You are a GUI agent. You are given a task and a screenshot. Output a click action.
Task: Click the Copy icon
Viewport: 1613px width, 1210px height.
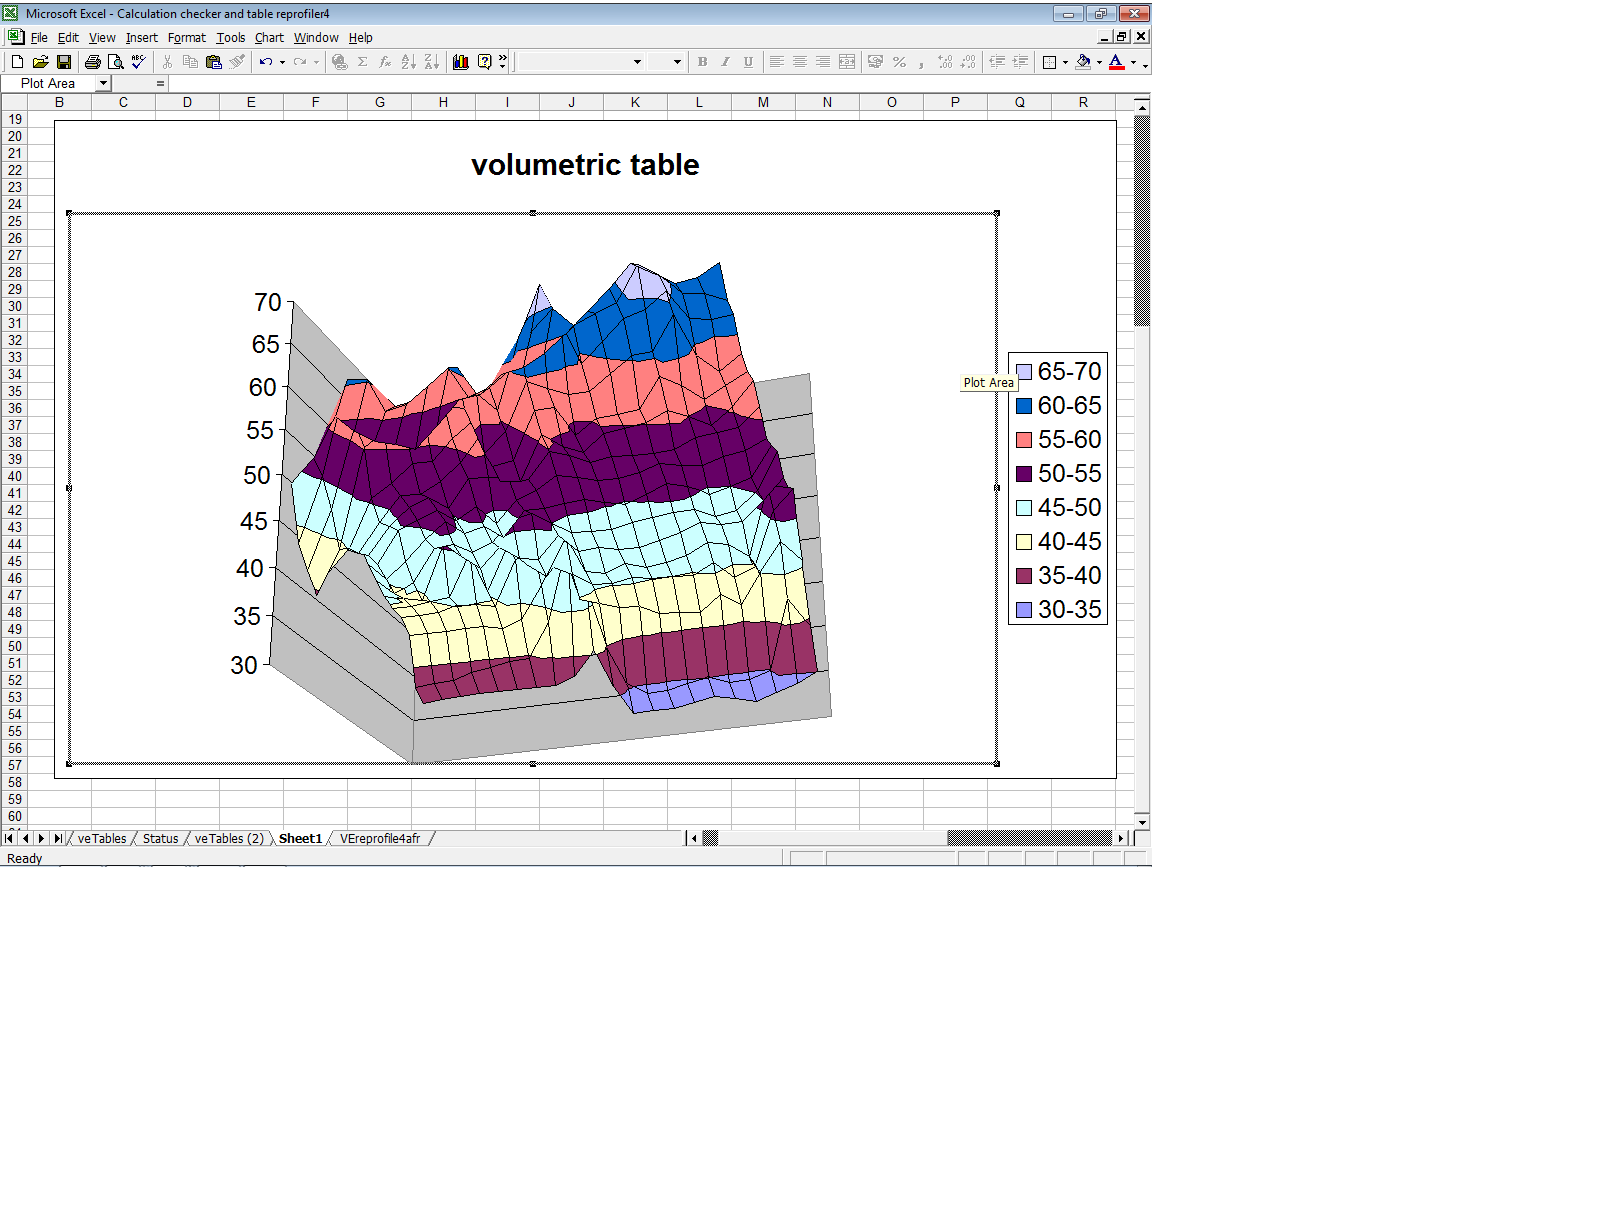click(190, 62)
